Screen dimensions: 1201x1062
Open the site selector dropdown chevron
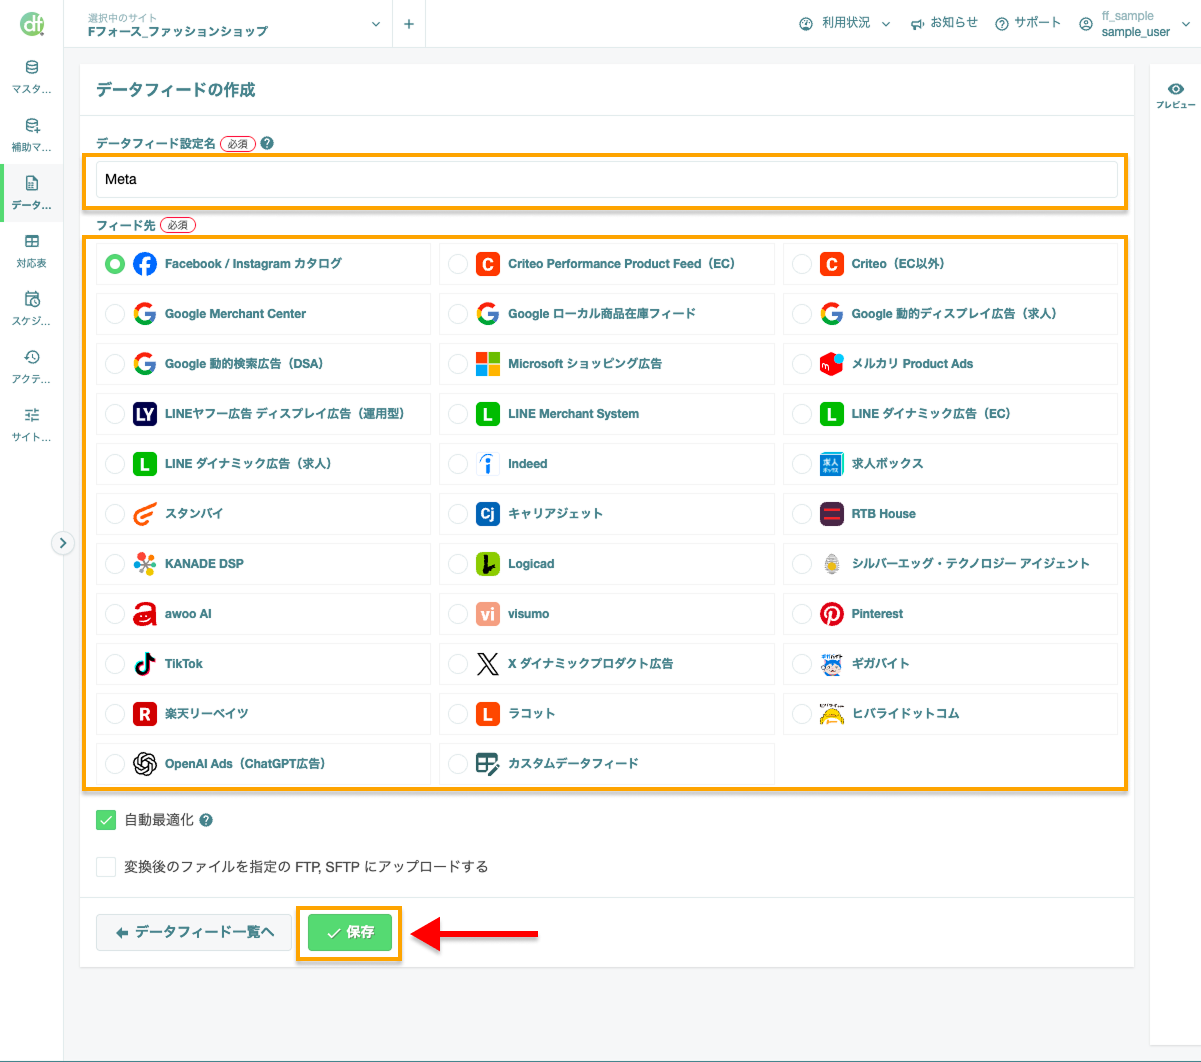click(376, 24)
